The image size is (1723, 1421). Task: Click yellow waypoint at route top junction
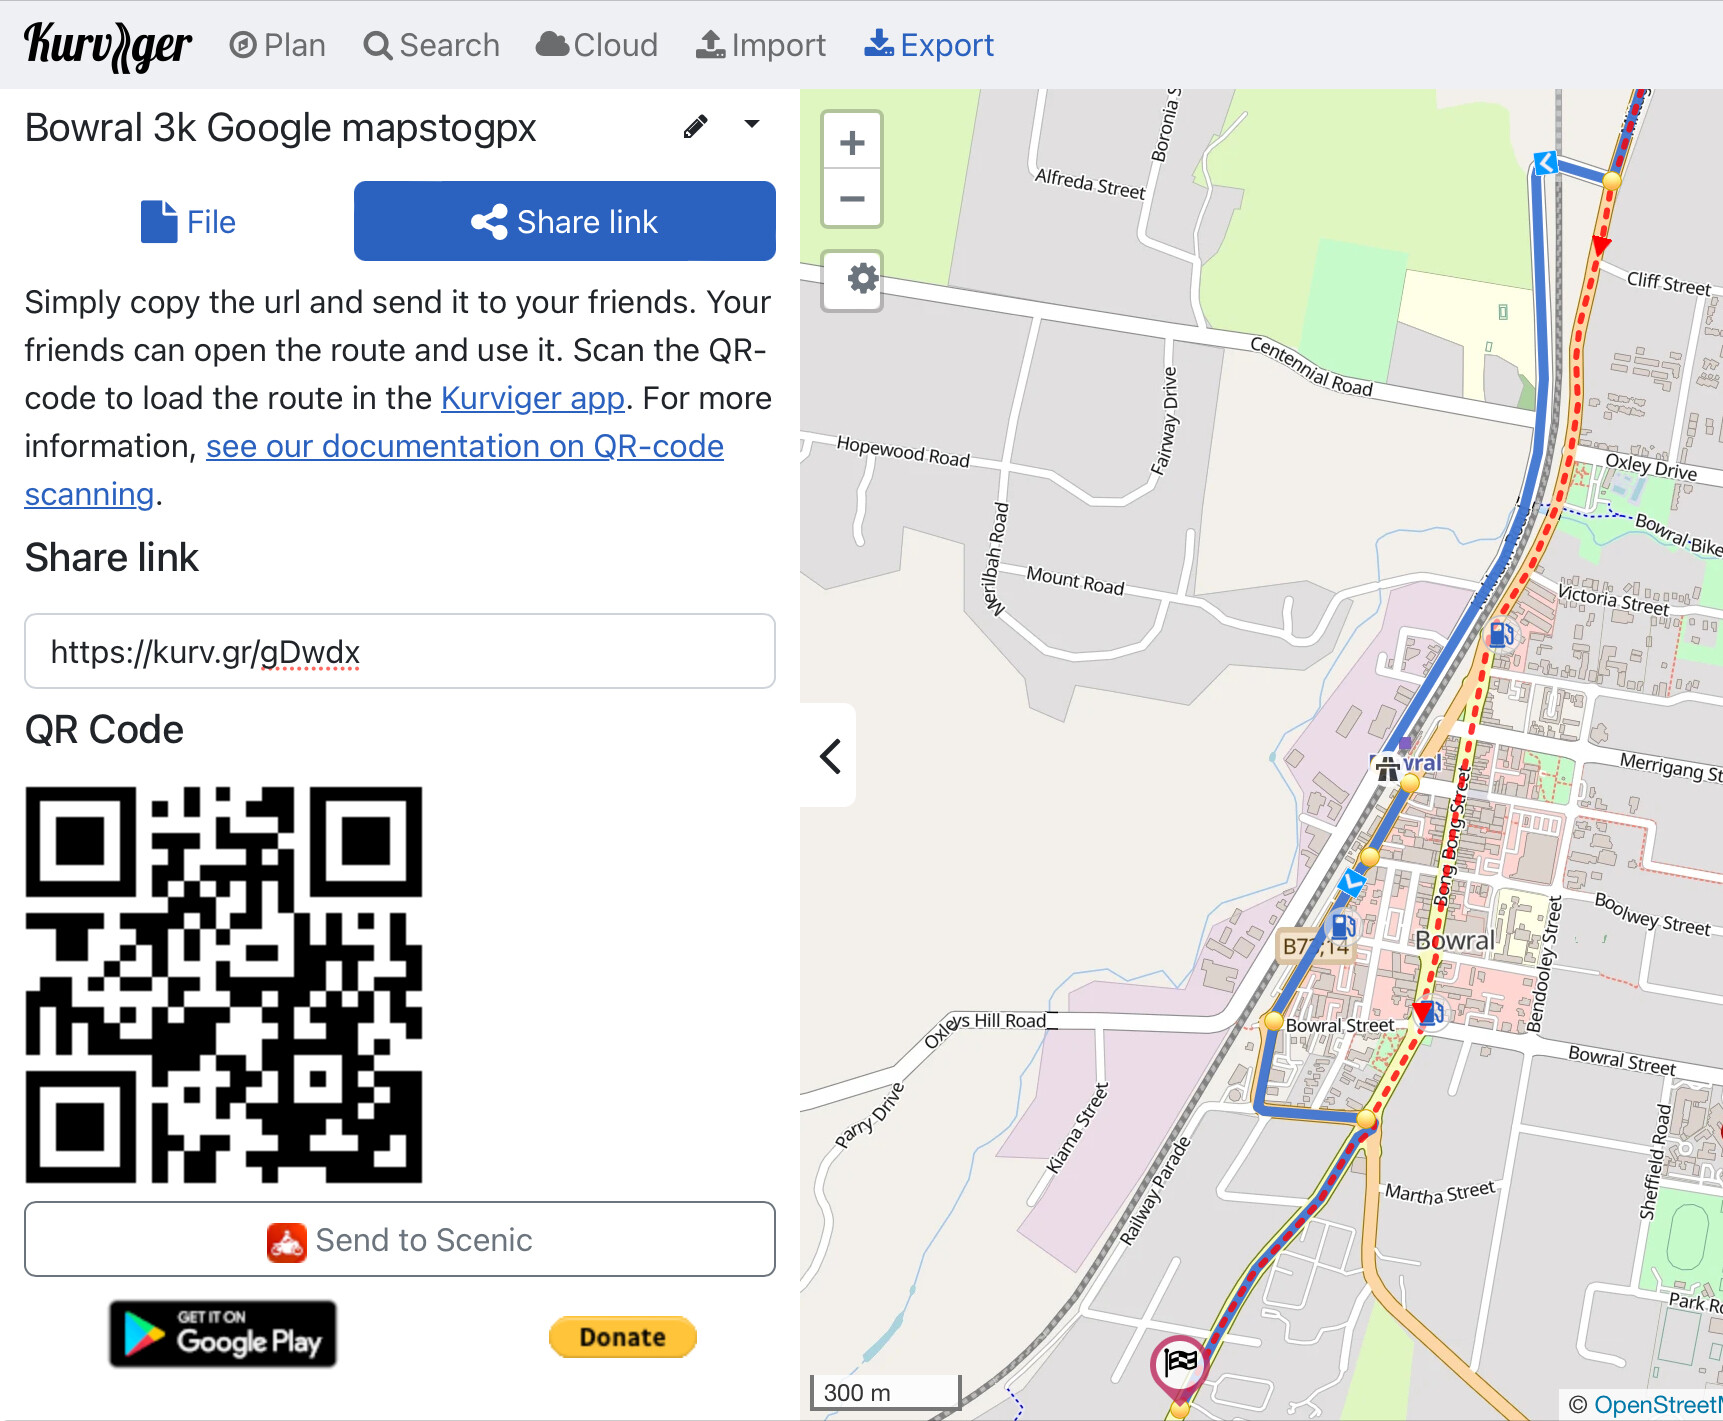tap(1611, 181)
